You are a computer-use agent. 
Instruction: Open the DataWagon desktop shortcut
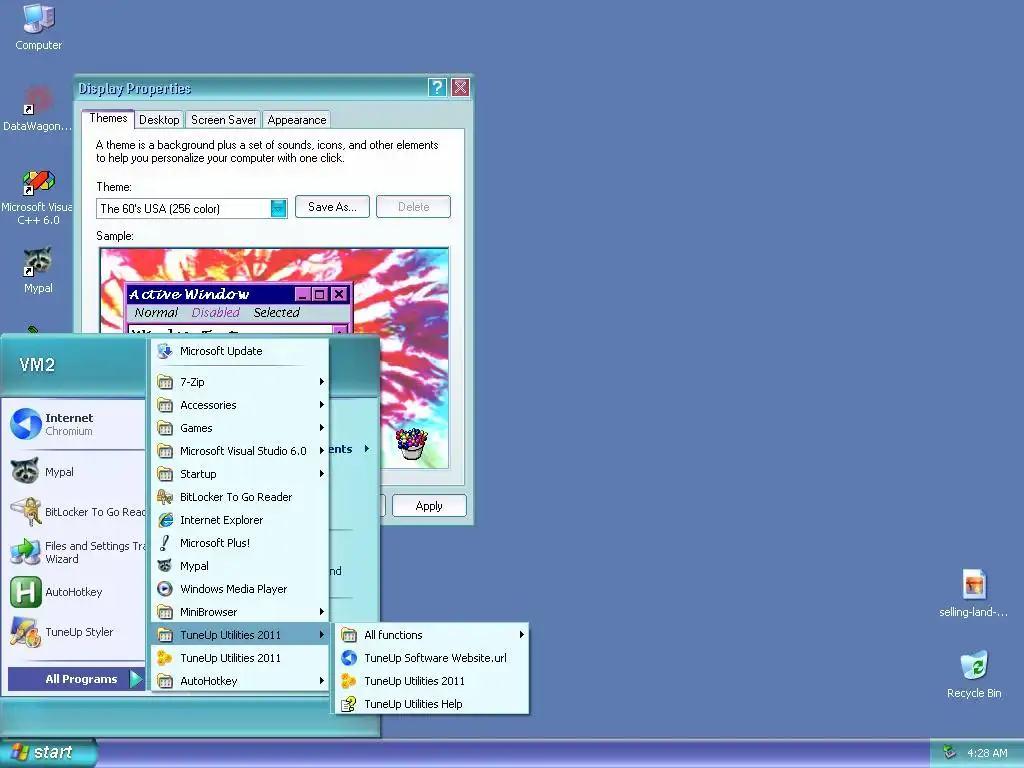(37, 108)
